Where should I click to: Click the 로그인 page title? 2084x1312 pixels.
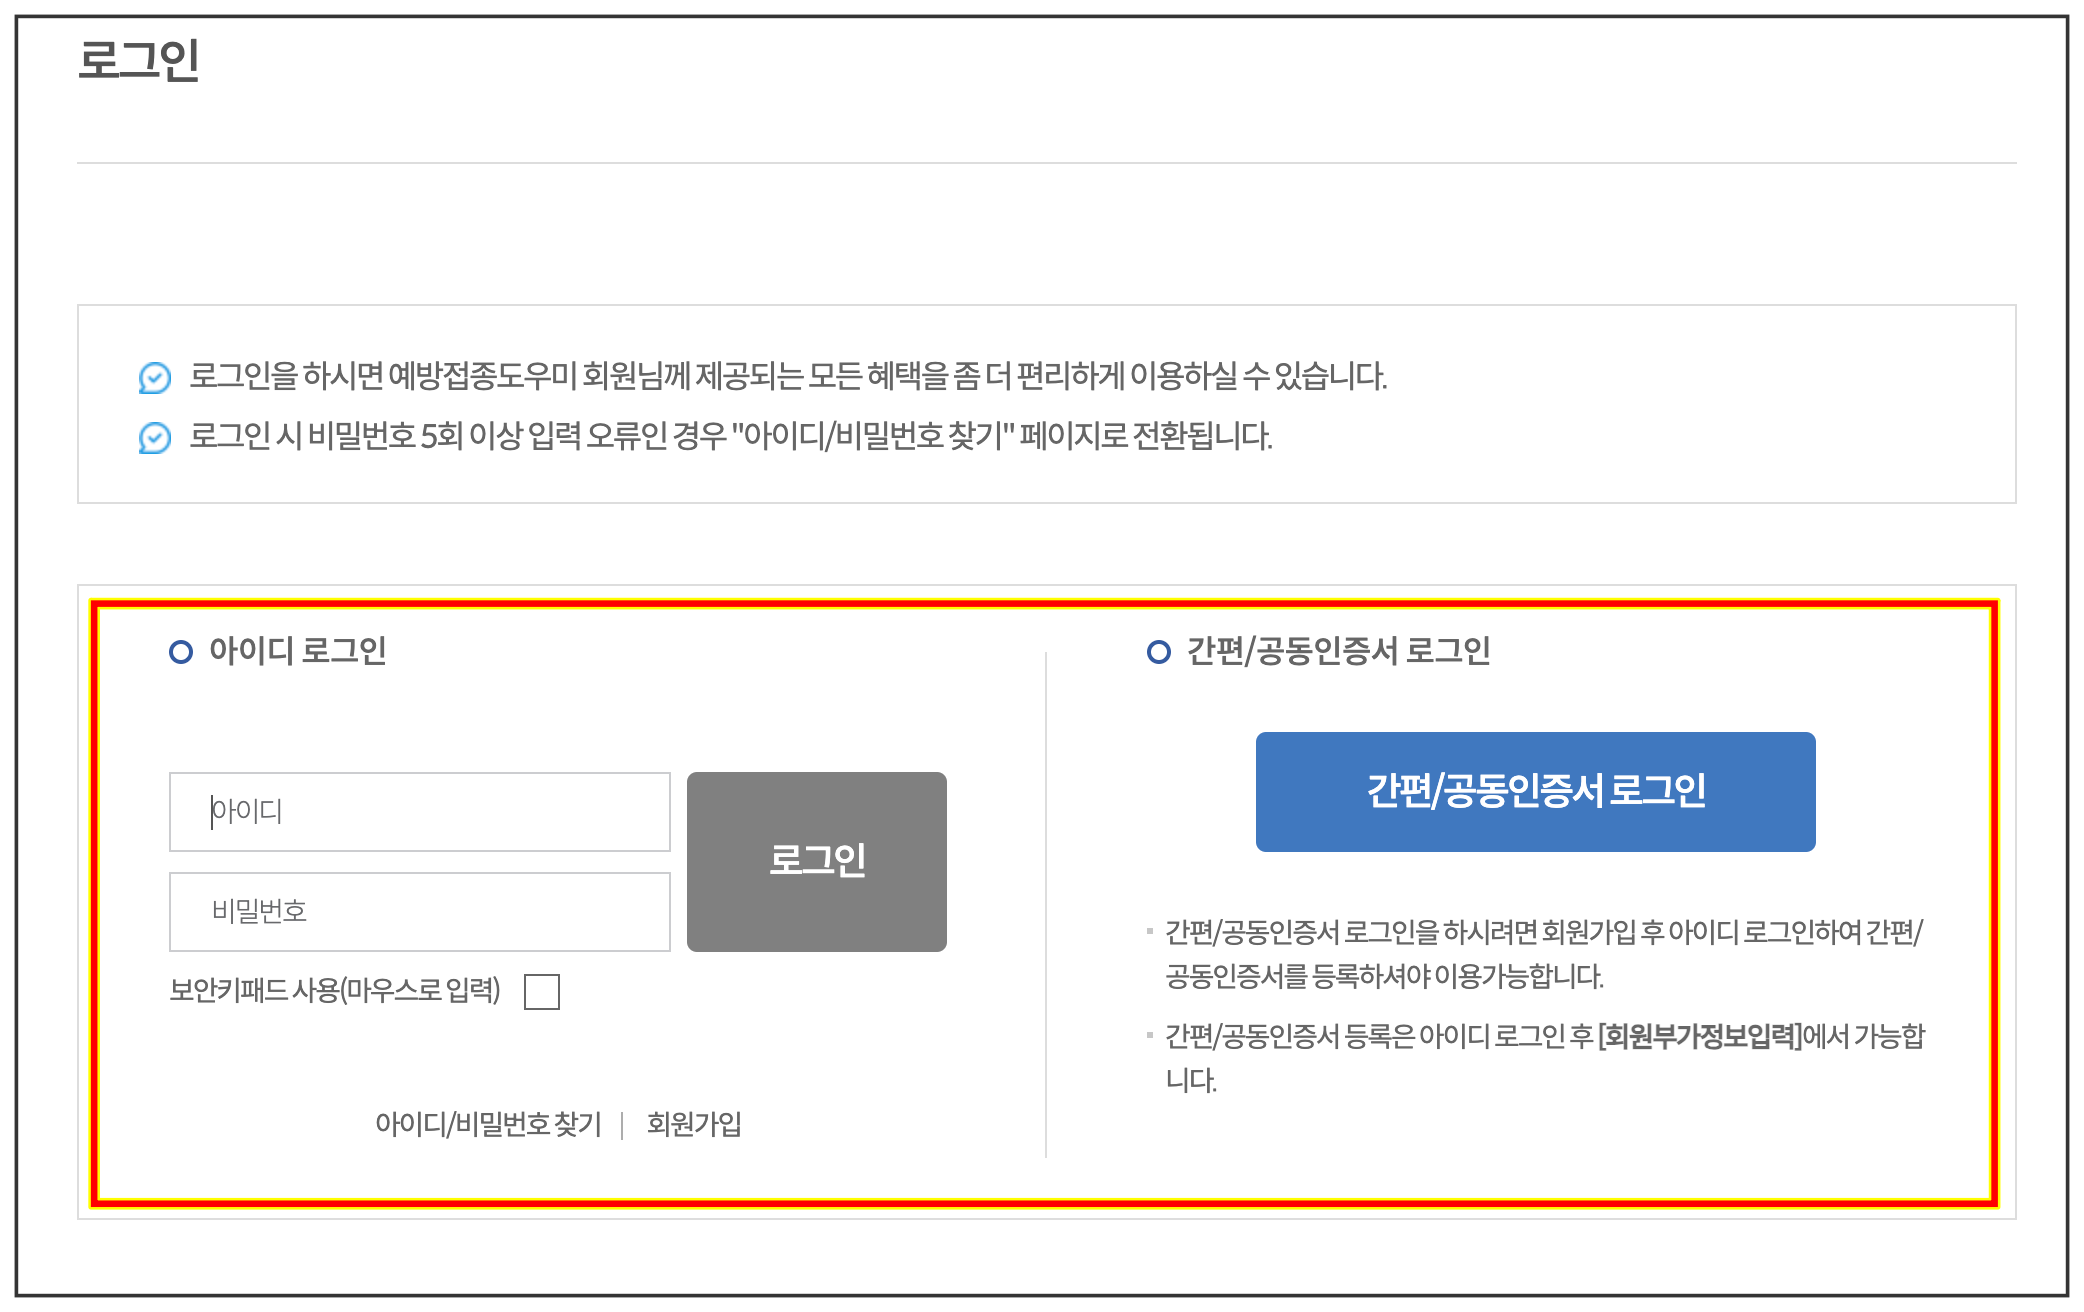[139, 60]
